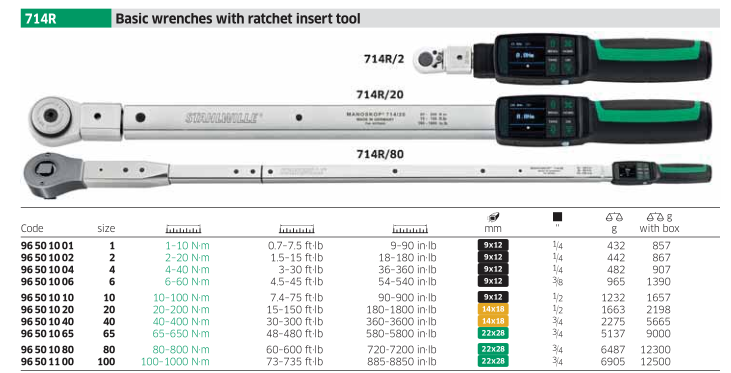Click the 9x12 badge in row 96 50 10 01
The image size is (731, 373).
493,245
